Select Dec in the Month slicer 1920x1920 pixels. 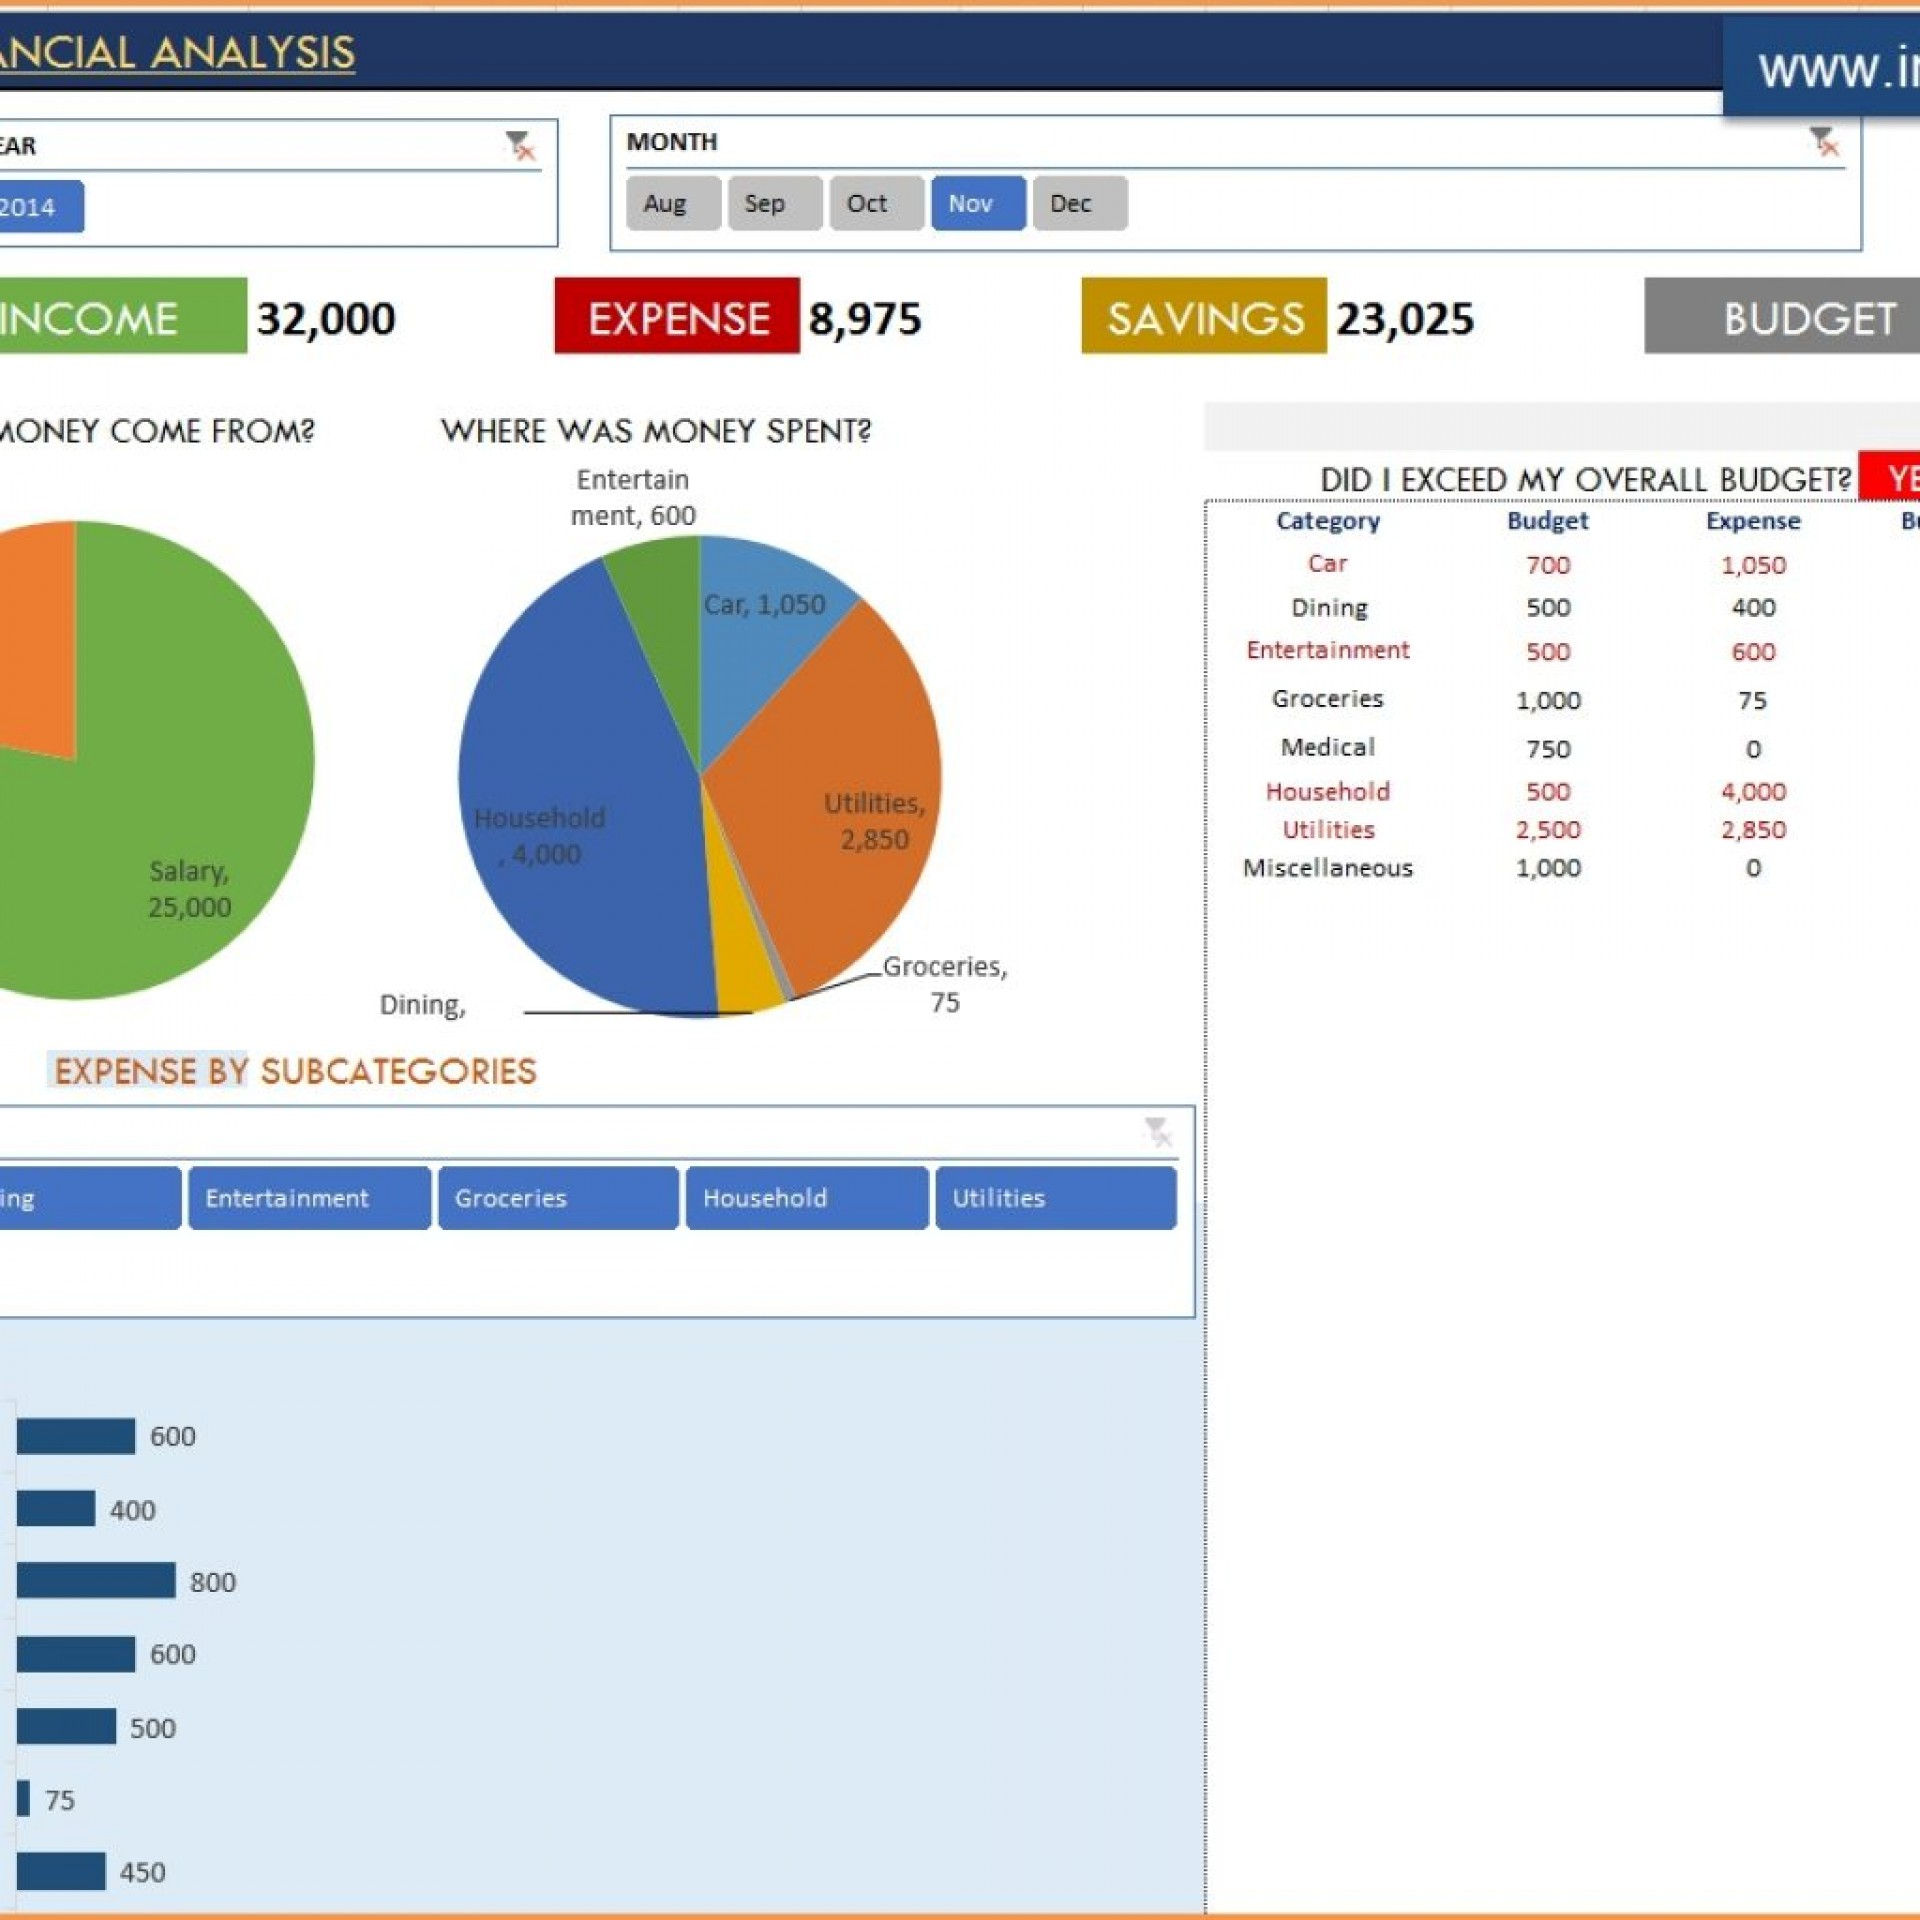point(1079,204)
